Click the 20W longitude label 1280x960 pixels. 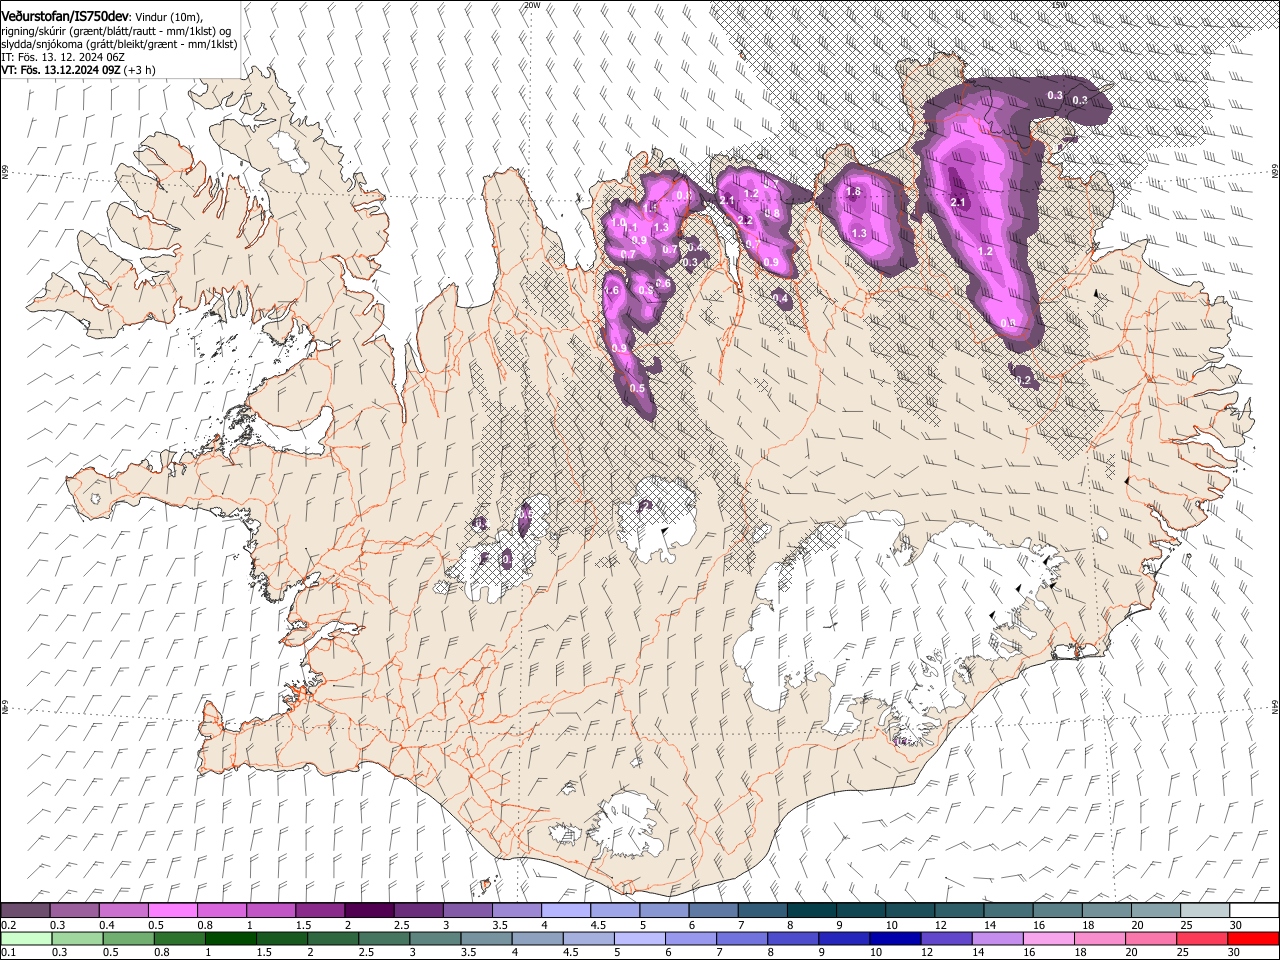point(532,5)
